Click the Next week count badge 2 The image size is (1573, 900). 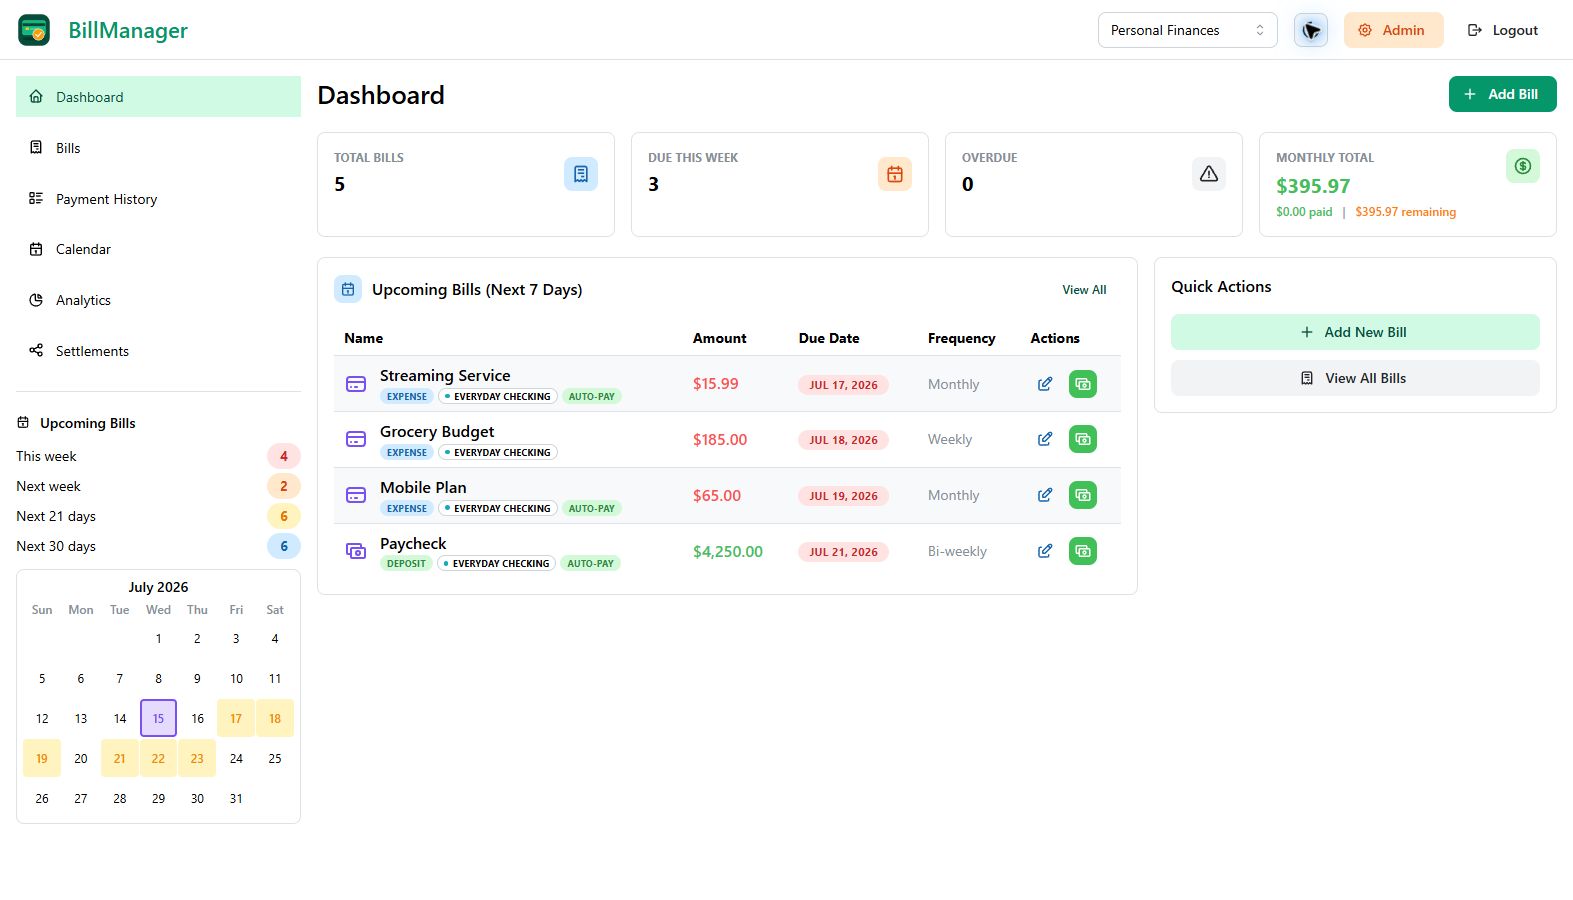[x=284, y=486]
